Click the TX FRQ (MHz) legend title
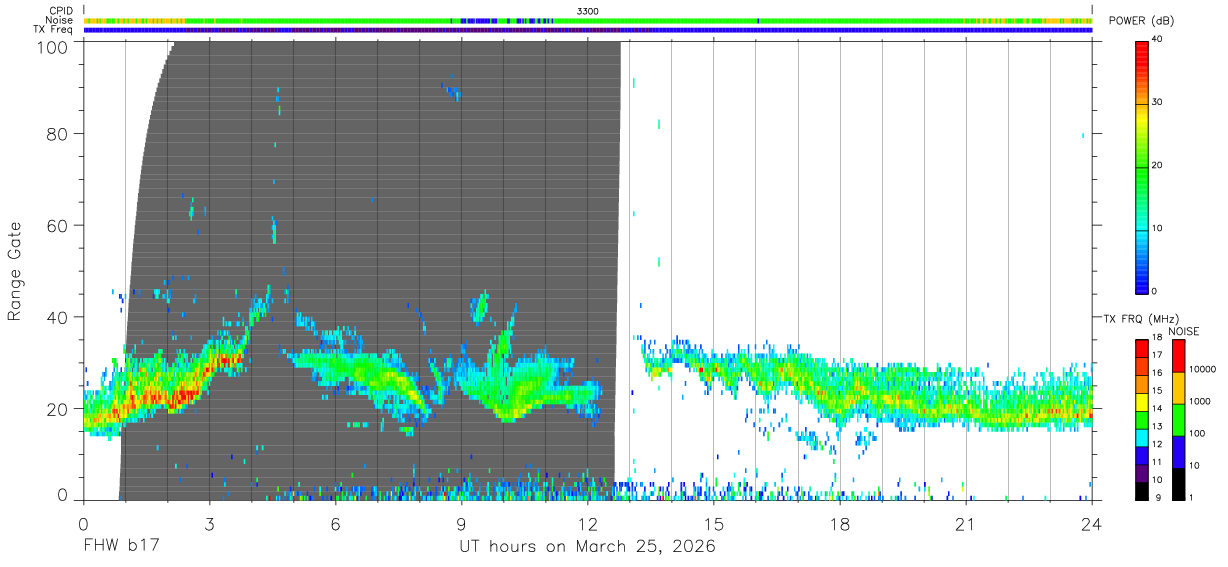The width and height of the screenshot is (1228, 567). [1141, 319]
